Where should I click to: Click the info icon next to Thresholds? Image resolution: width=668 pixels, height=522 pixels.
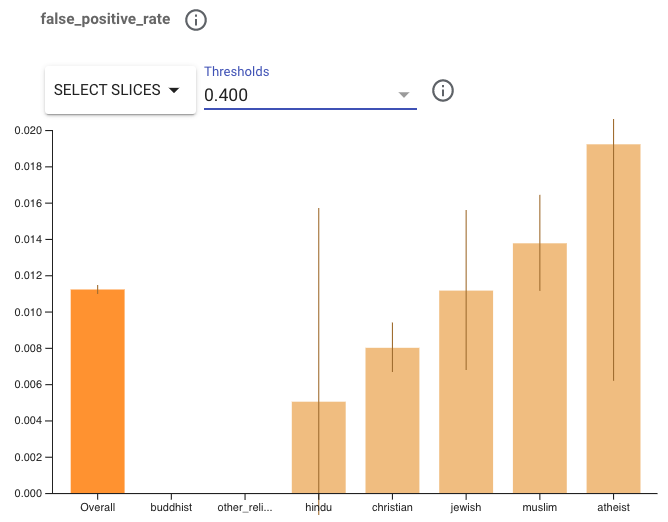(443, 91)
